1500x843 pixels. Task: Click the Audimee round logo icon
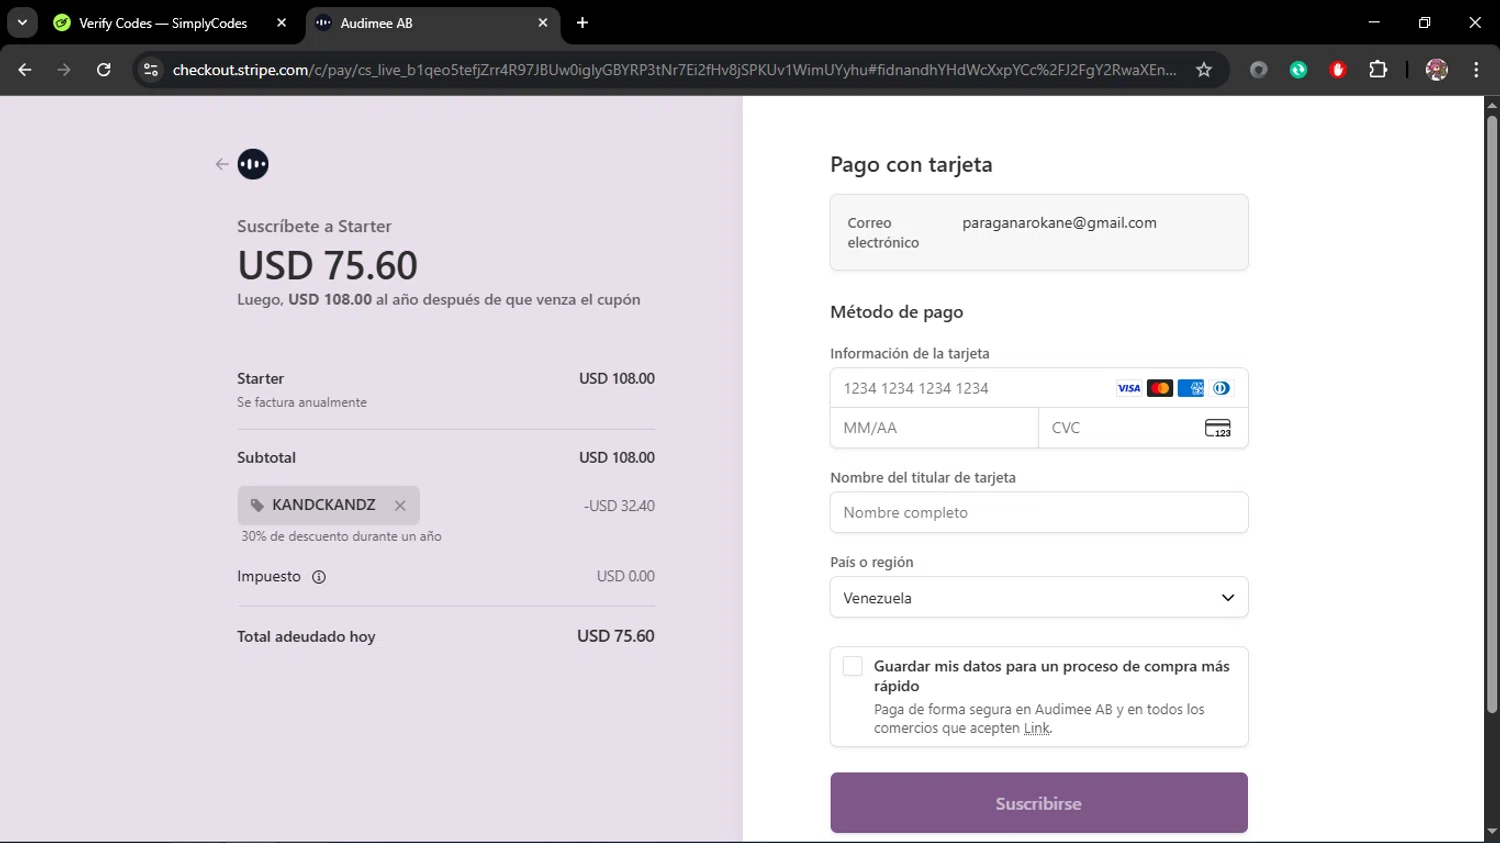click(x=253, y=164)
